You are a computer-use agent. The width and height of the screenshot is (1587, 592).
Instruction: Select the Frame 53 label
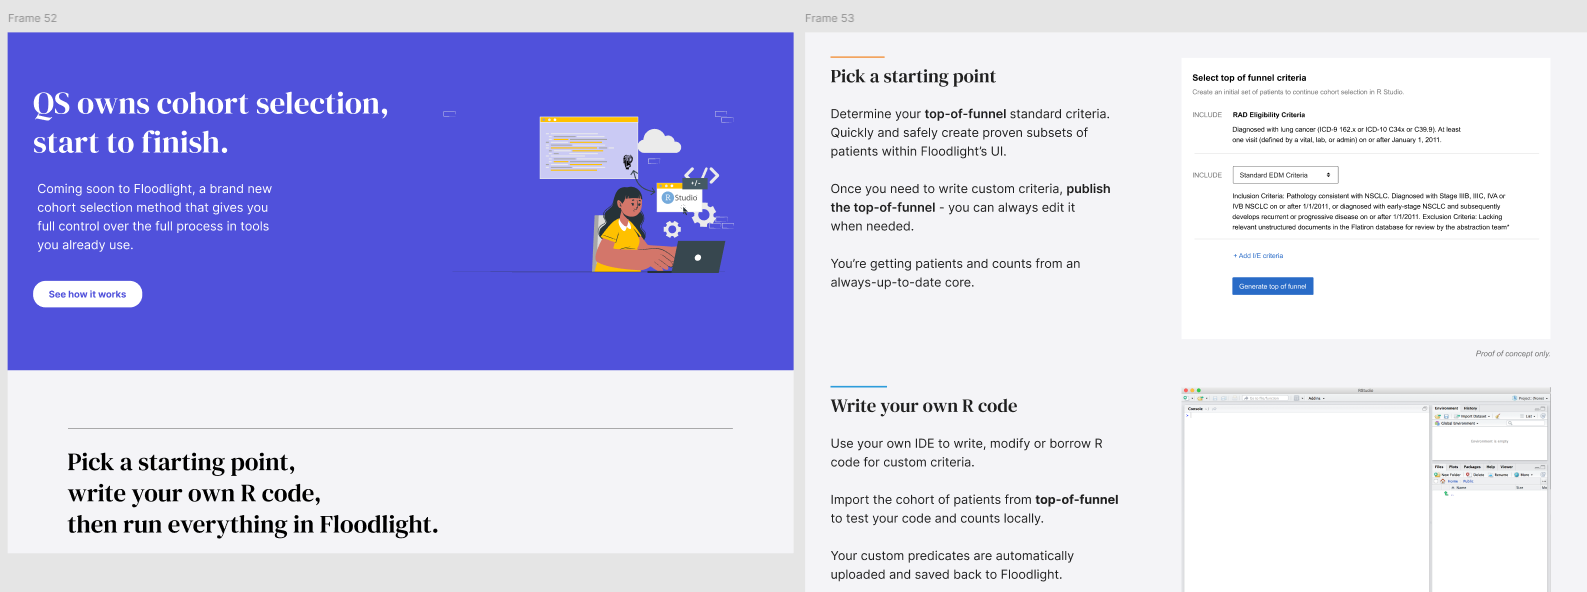pyautogui.click(x=829, y=18)
